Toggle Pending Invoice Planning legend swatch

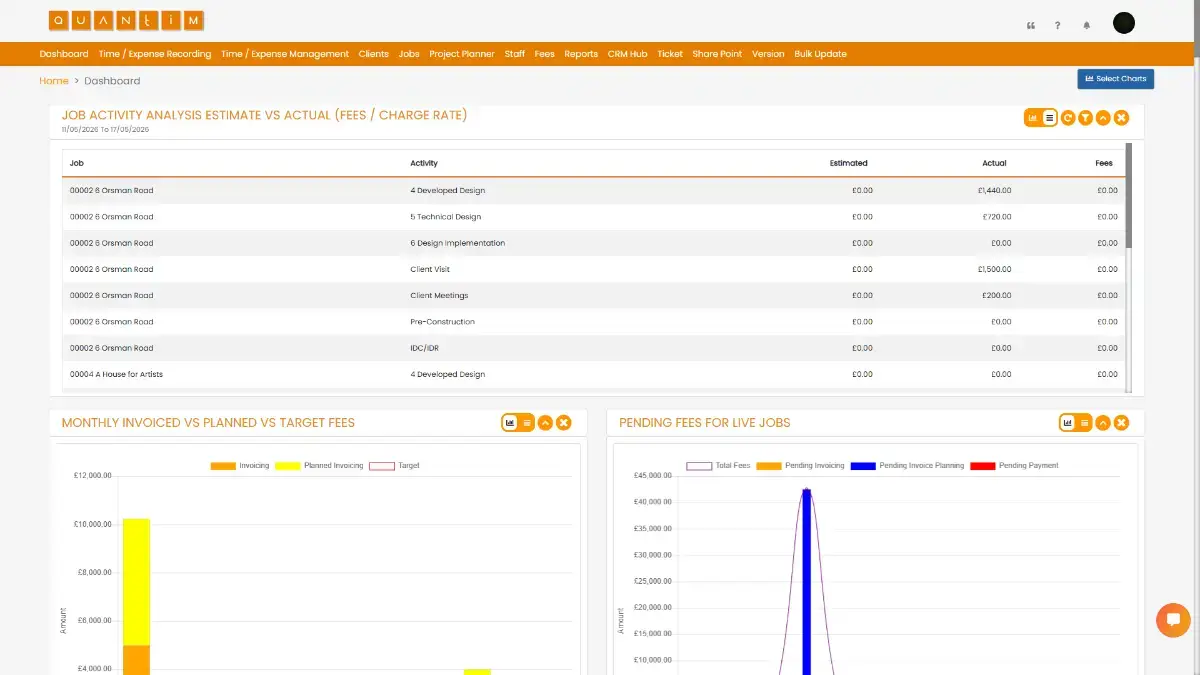[862, 466]
